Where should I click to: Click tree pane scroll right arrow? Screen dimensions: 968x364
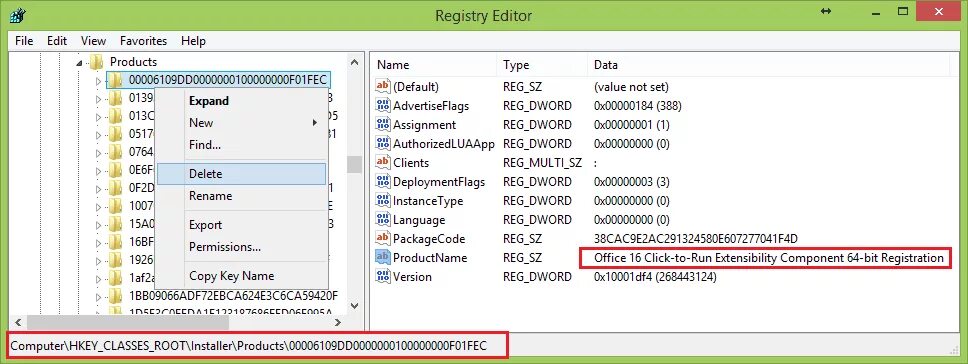point(338,322)
